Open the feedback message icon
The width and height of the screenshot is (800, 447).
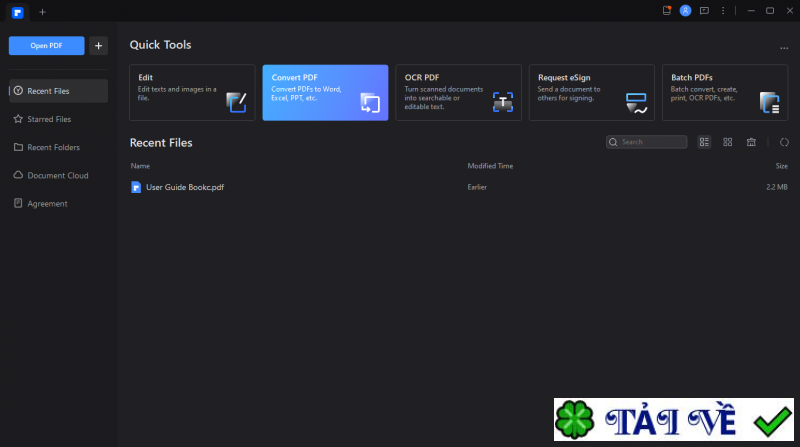tap(704, 11)
